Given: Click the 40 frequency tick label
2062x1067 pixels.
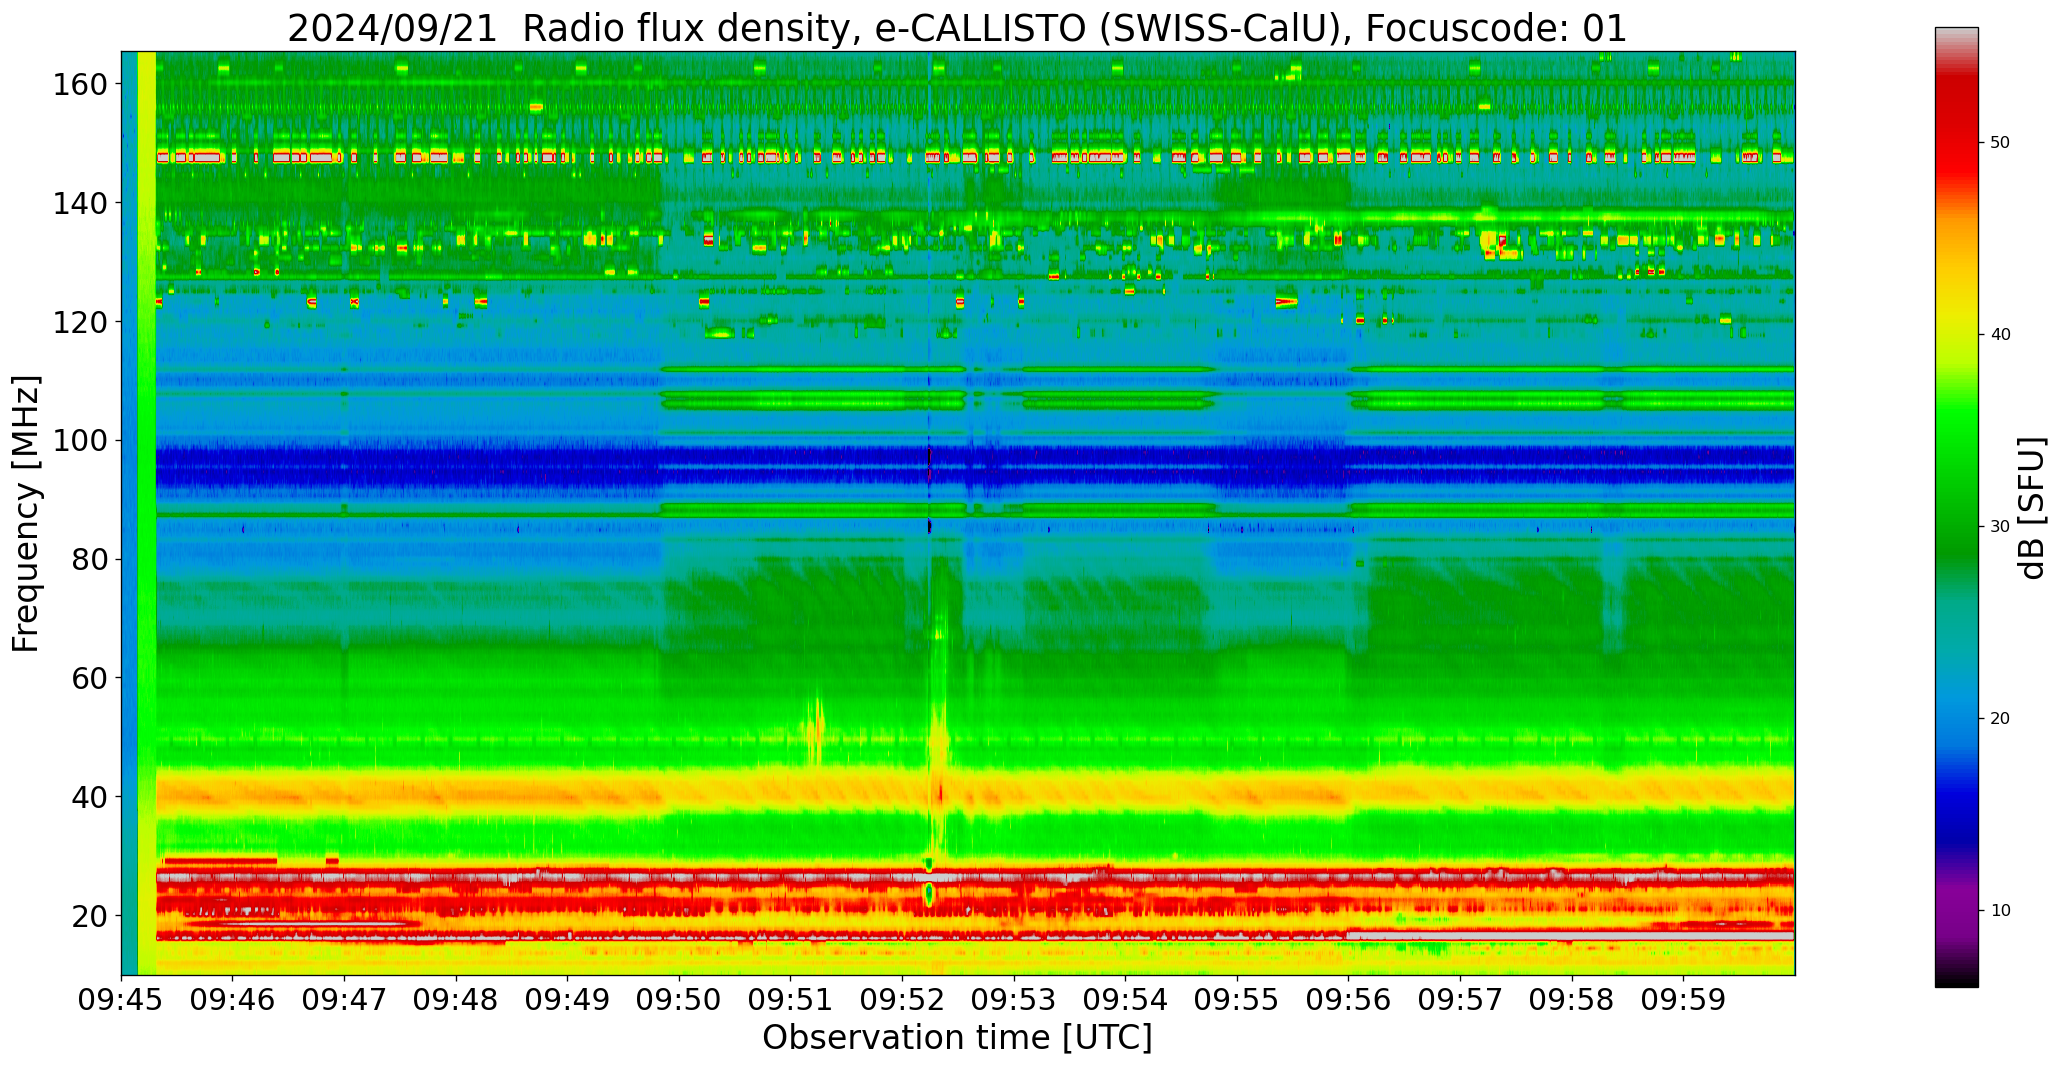Looking at the screenshot, I should 89,797.
